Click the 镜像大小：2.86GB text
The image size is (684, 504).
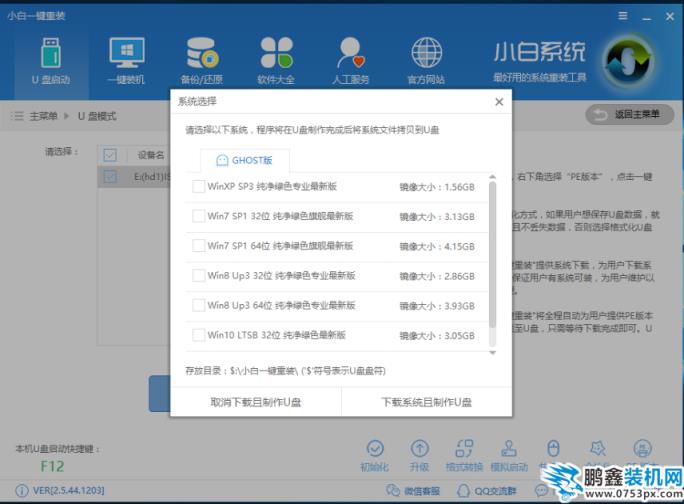[x=437, y=276]
